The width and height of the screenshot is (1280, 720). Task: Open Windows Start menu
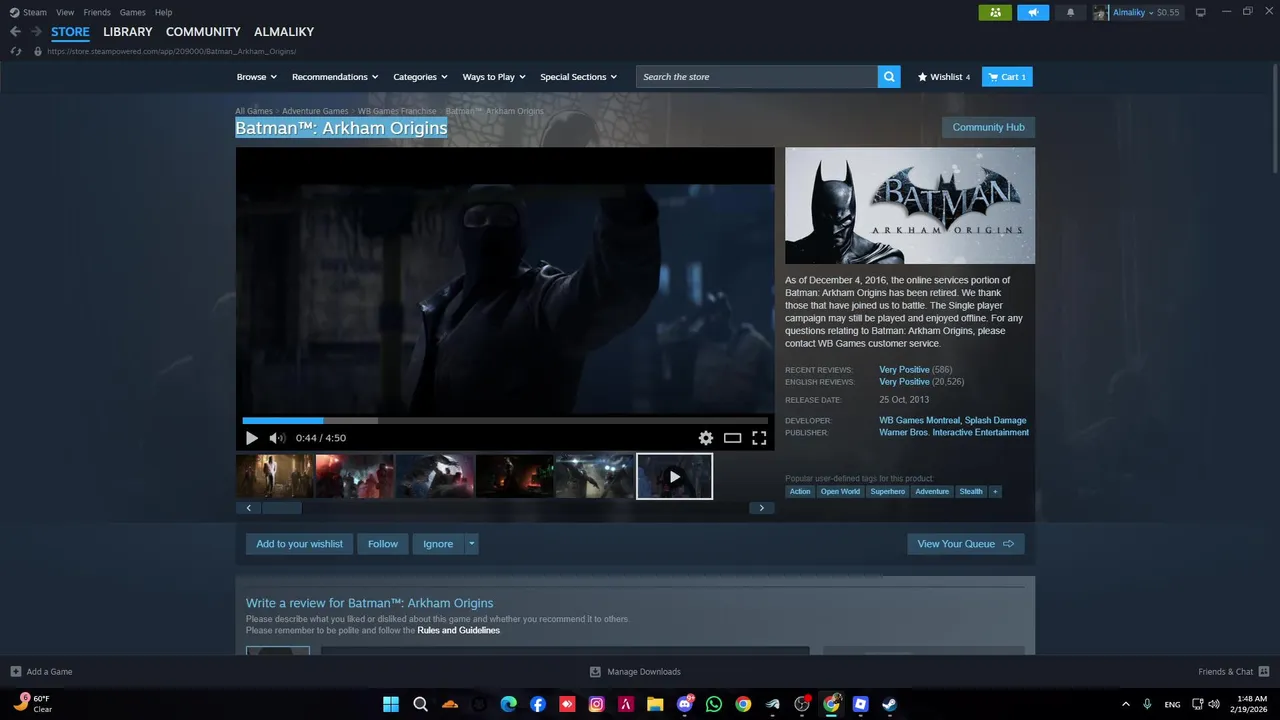(x=391, y=704)
